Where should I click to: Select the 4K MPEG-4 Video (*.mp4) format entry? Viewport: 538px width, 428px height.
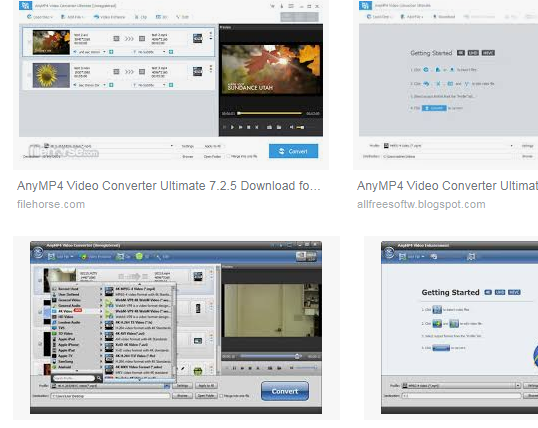tap(138, 291)
